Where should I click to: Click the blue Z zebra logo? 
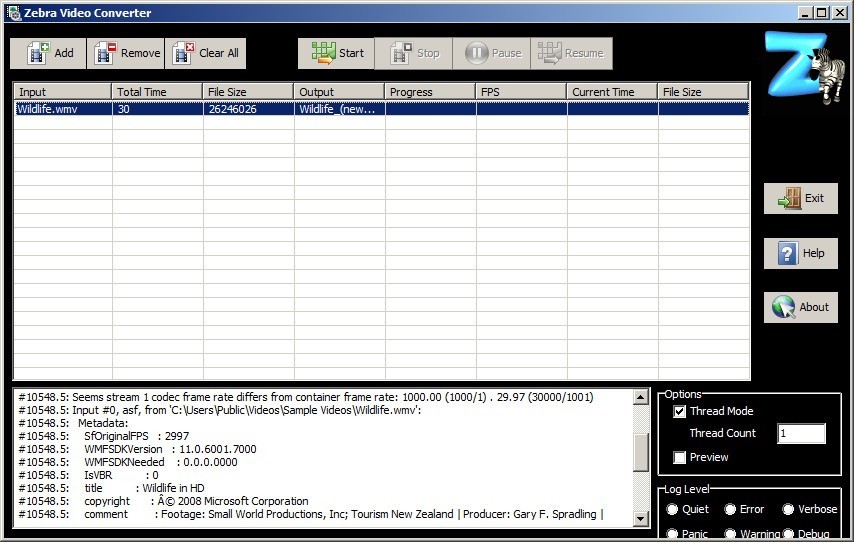click(804, 66)
